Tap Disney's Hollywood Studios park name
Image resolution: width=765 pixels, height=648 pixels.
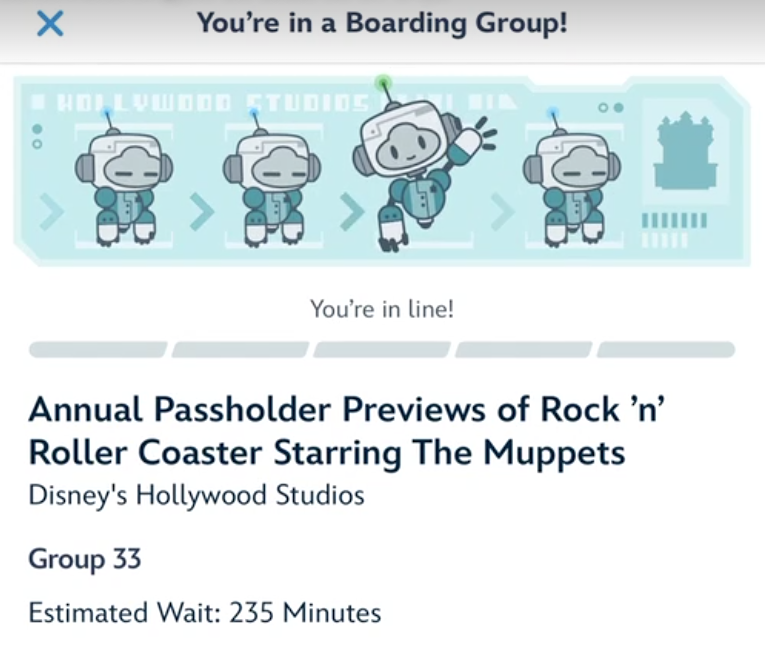click(197, 495)
